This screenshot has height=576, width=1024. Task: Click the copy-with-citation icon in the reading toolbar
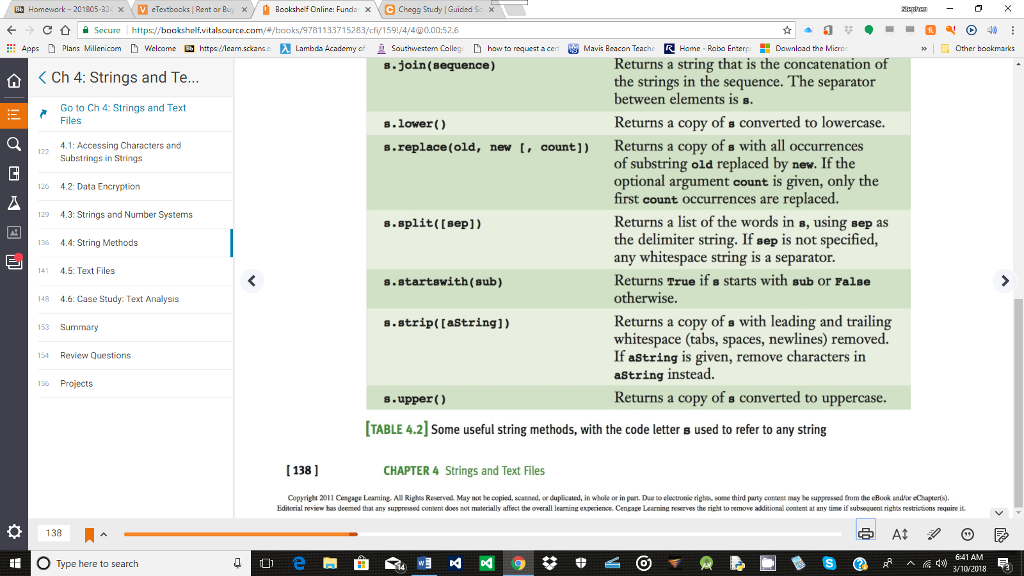(1000, 533)
